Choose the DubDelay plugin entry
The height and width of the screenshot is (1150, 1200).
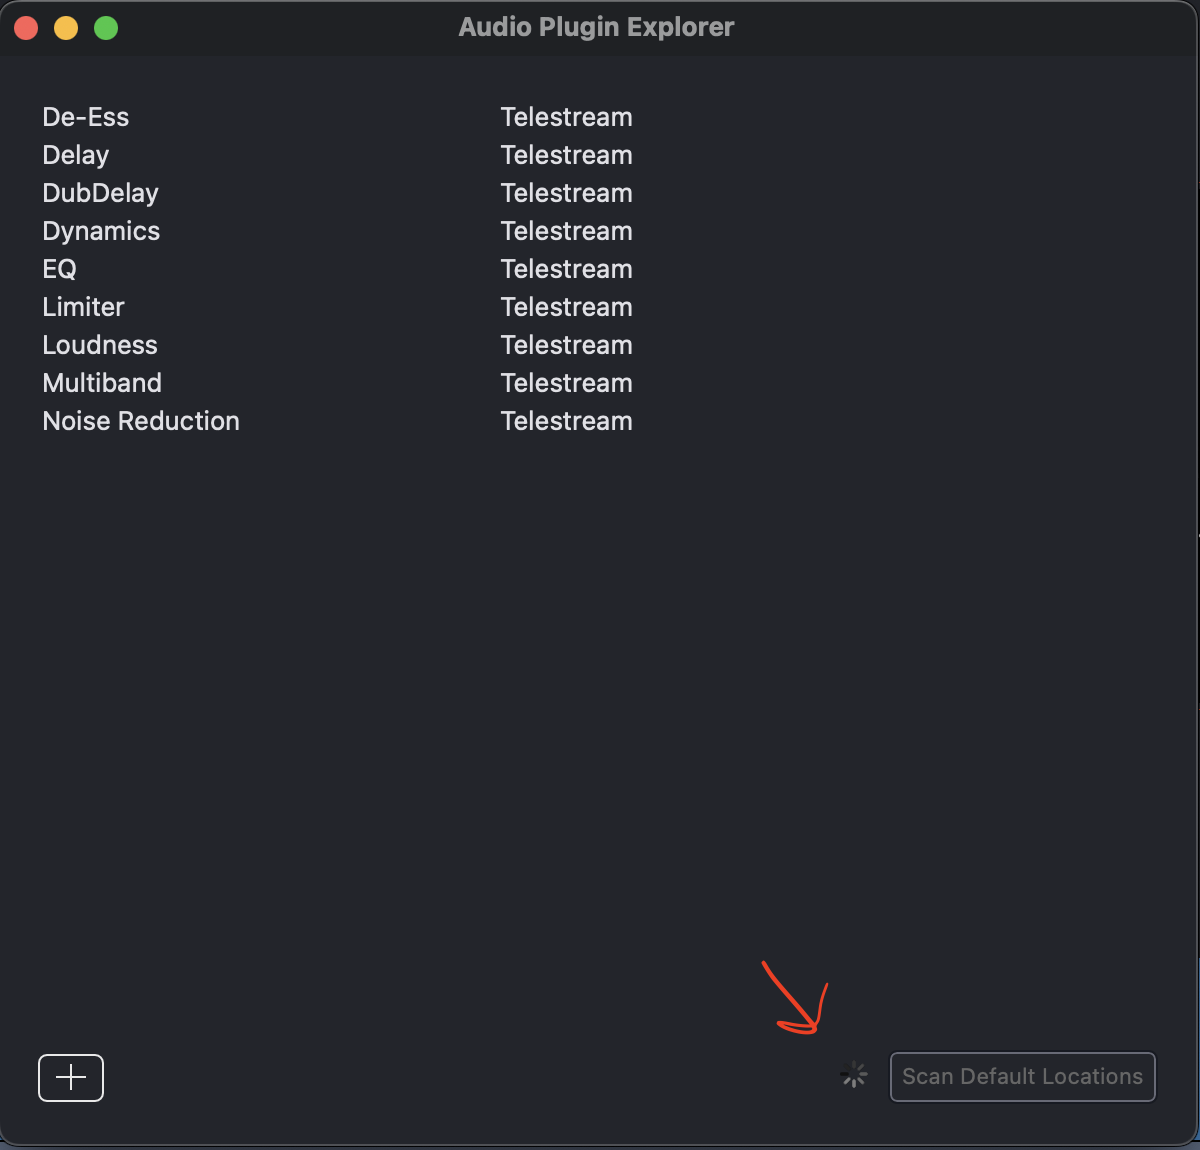click(100, 193)
